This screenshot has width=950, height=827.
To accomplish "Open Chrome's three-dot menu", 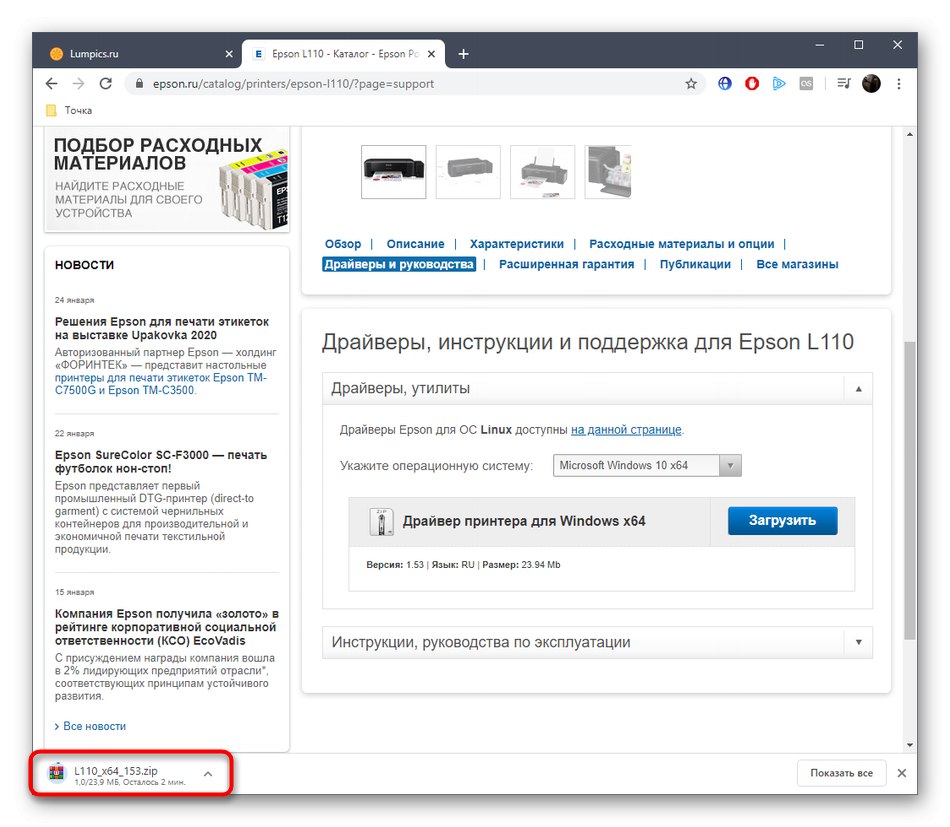I will 897,83.
